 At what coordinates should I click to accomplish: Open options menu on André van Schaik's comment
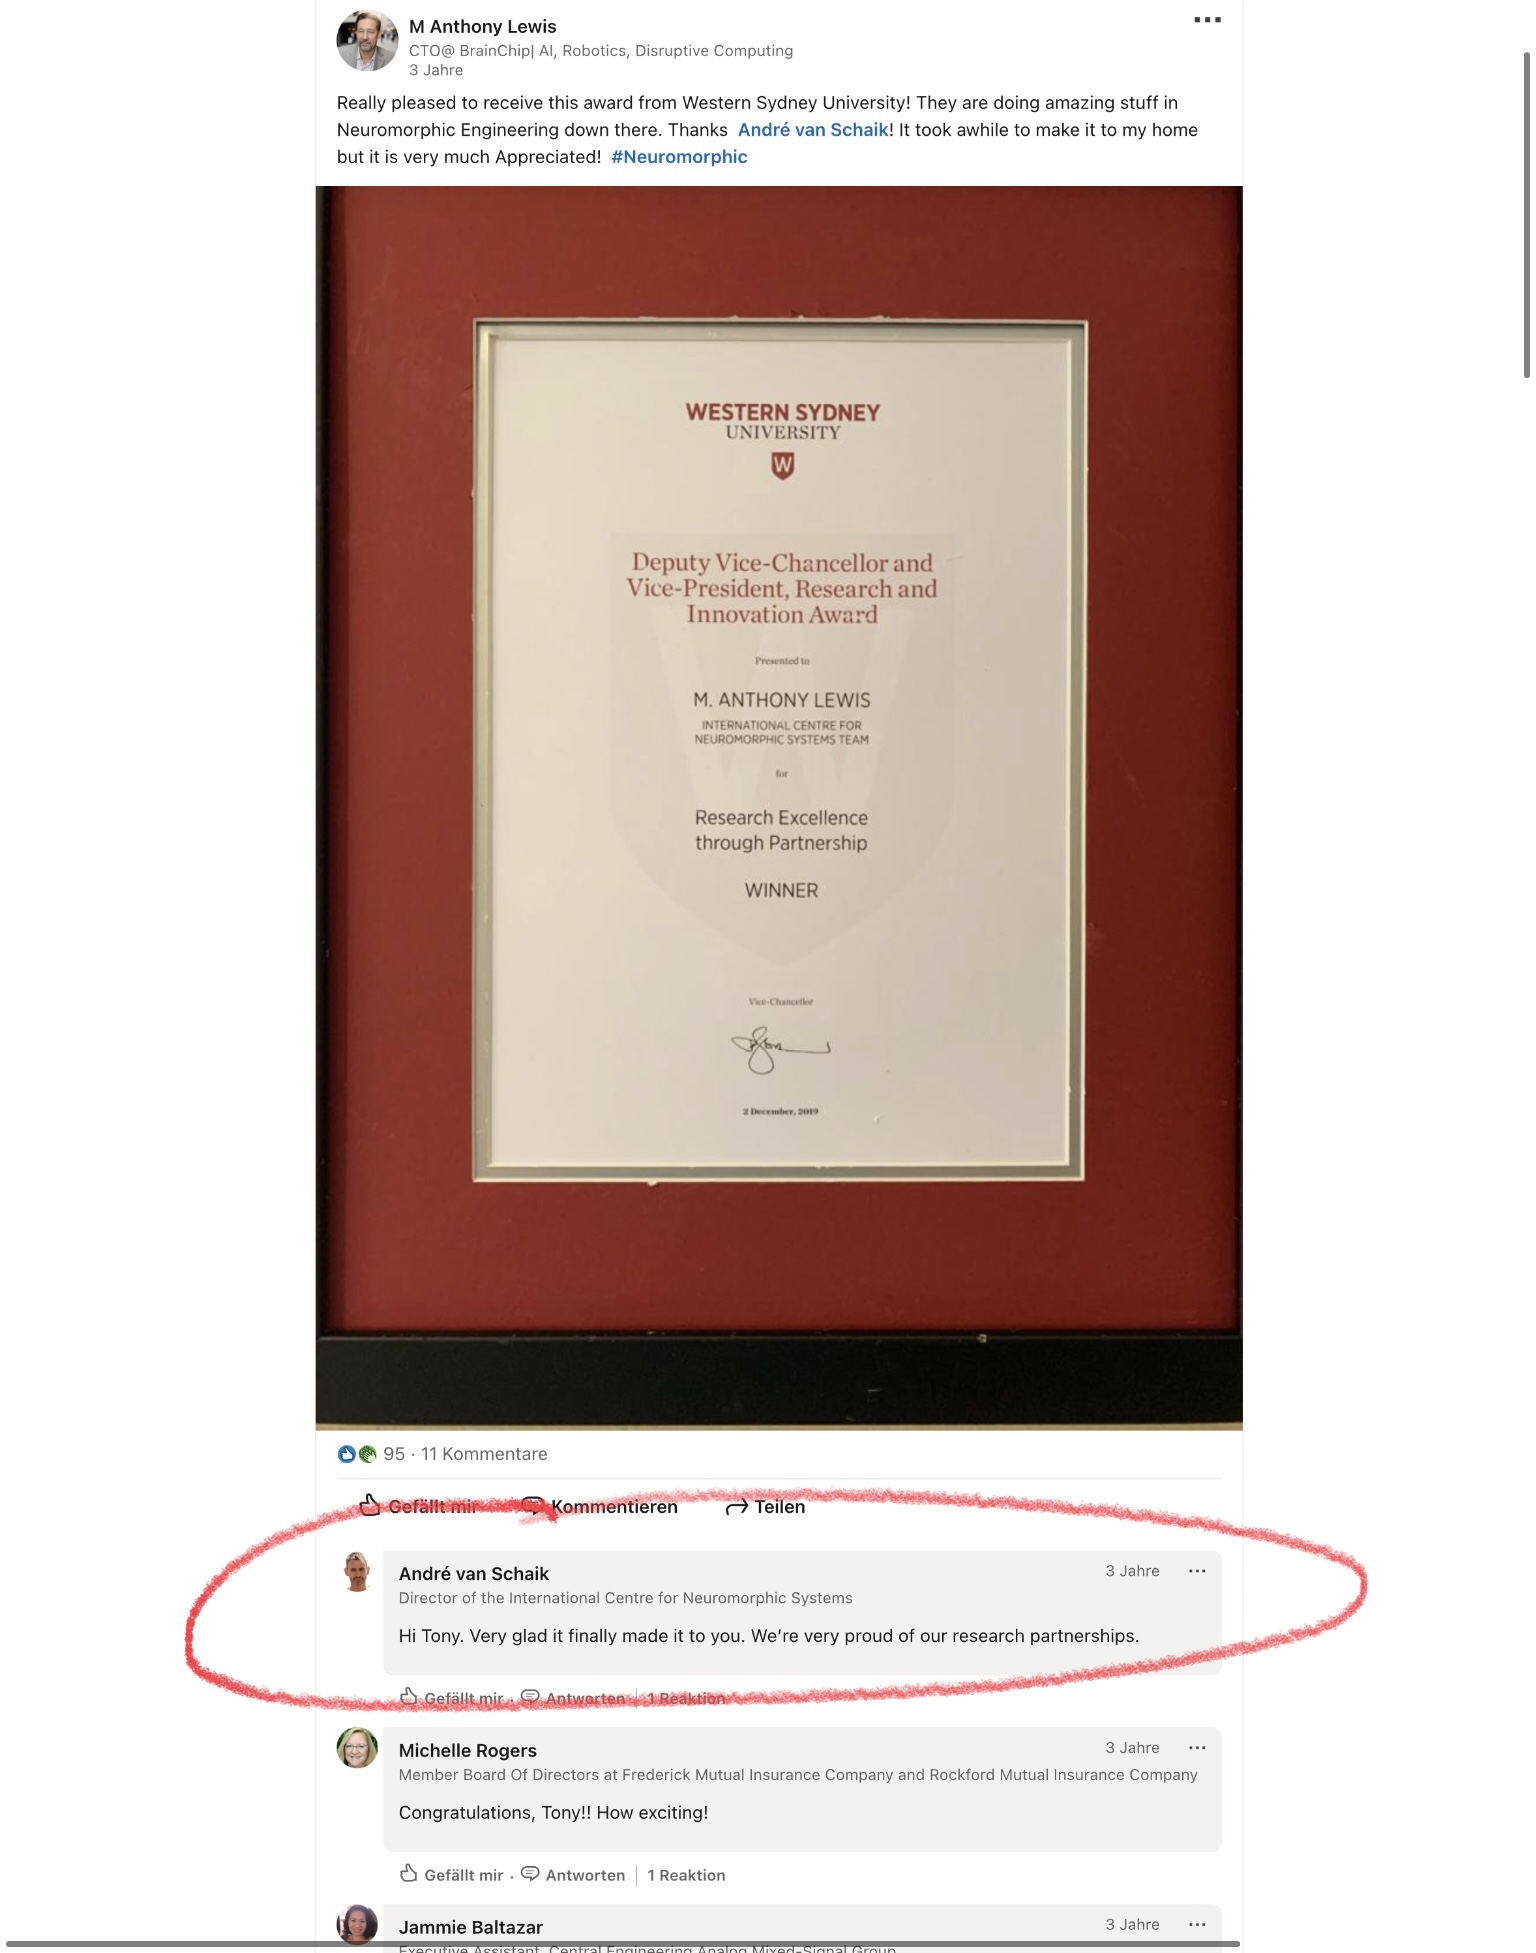(1197, 1571)
